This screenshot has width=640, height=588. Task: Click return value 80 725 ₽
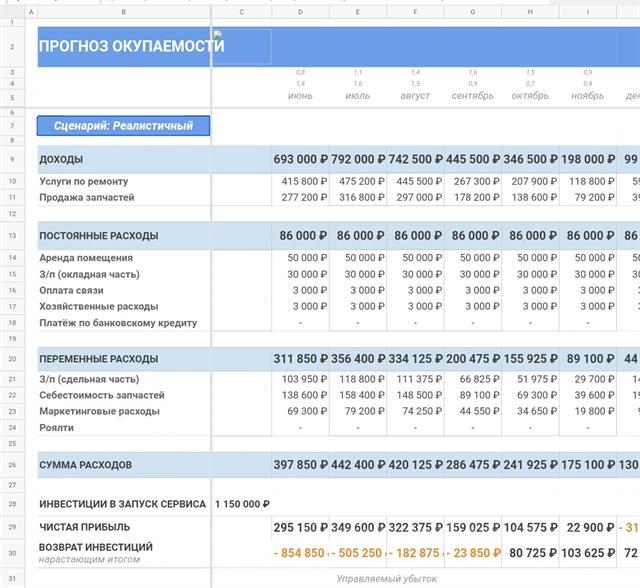click(533, 553)
